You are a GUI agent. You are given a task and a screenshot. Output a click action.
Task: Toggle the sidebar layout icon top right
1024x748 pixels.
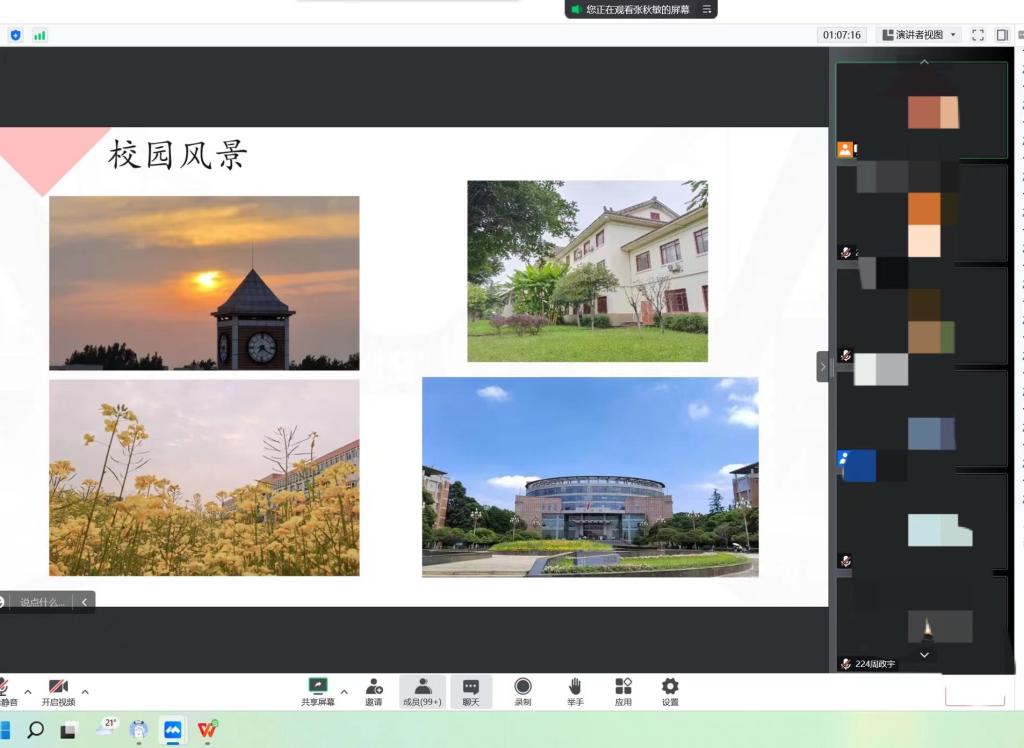1001,34
